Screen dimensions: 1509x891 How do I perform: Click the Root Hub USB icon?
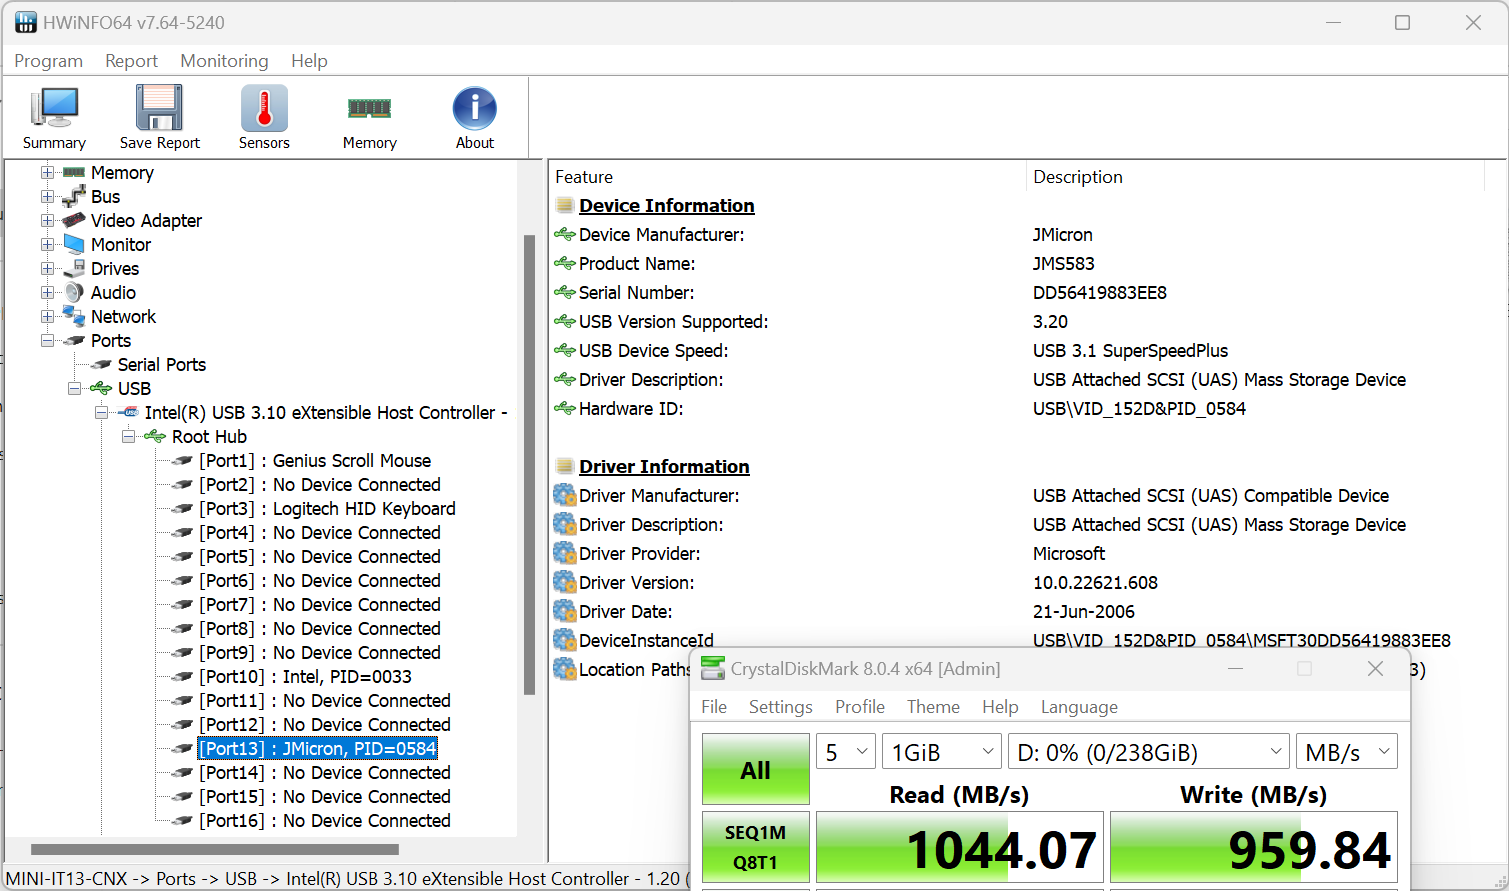click(155, 437)
